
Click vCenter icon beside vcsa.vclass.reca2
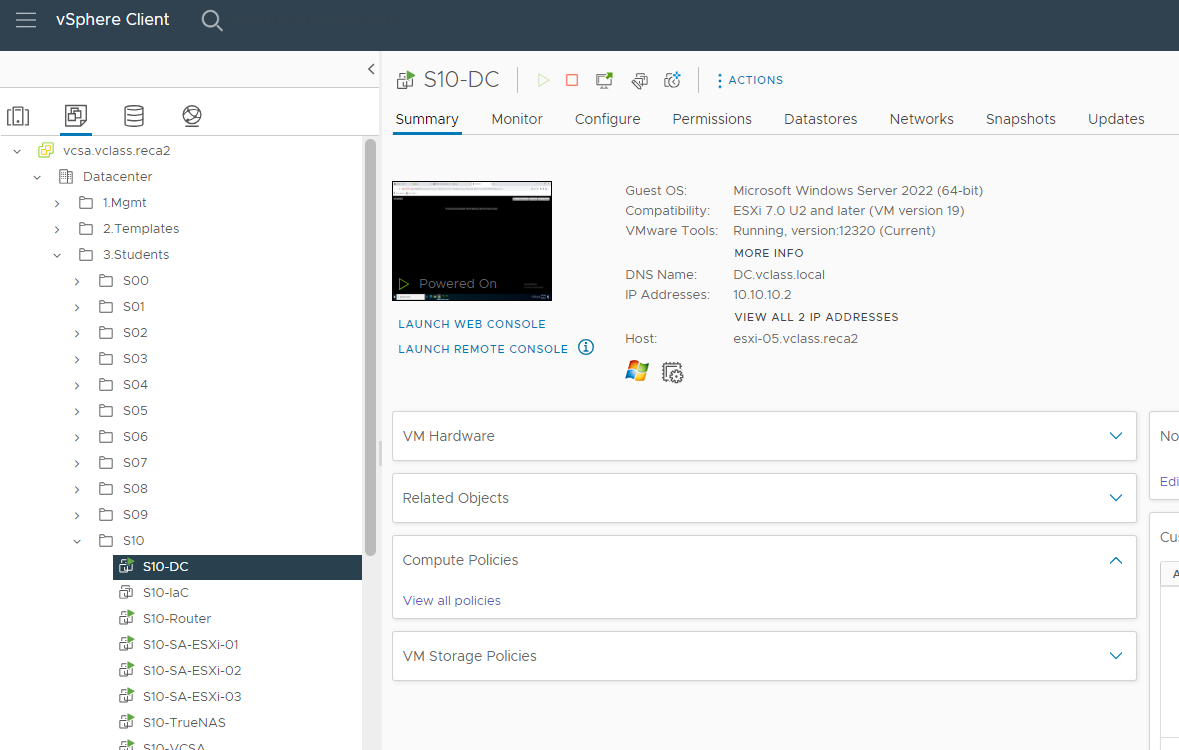point(46,150)
